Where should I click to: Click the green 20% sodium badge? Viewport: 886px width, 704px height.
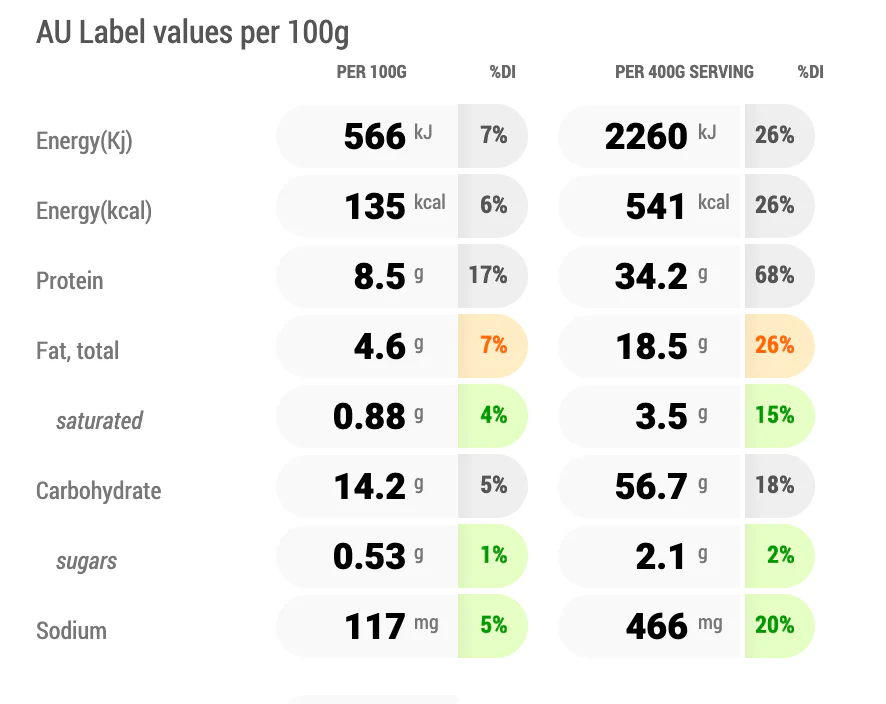point(779,626)
